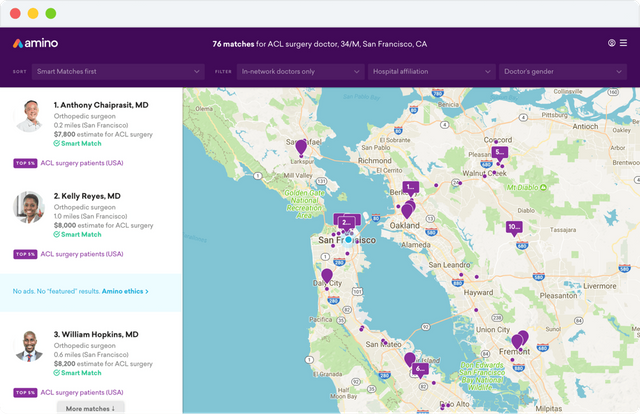Click the macOS green maximize window button
Image resolution: width=640 pixels, height=414 pixels.
51,15
